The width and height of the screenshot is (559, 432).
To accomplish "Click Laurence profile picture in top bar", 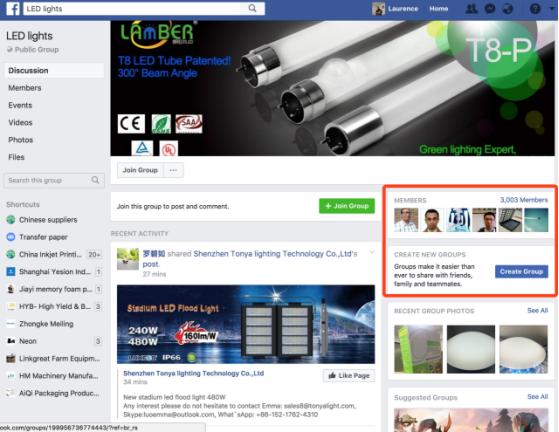I will tap(378, 9).
